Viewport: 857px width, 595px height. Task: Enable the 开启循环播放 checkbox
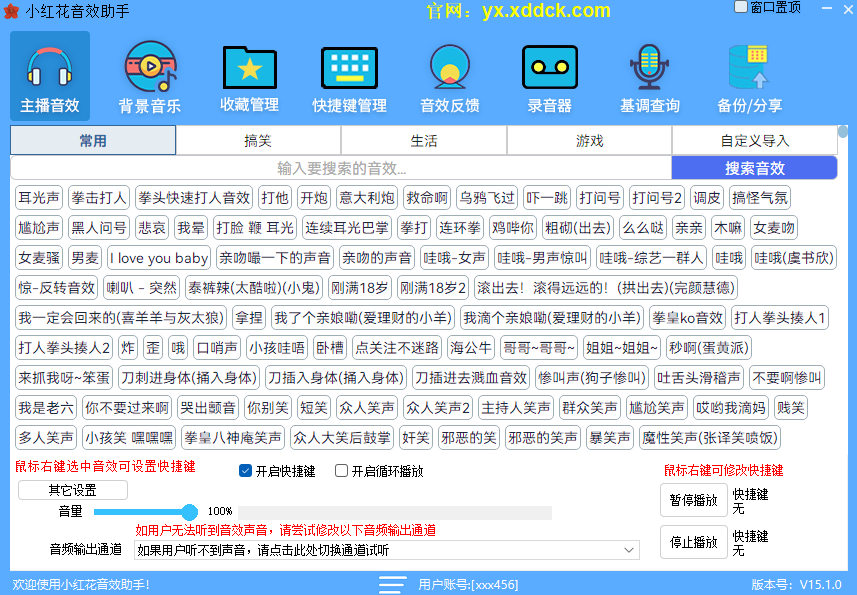[x=342, y=471]
